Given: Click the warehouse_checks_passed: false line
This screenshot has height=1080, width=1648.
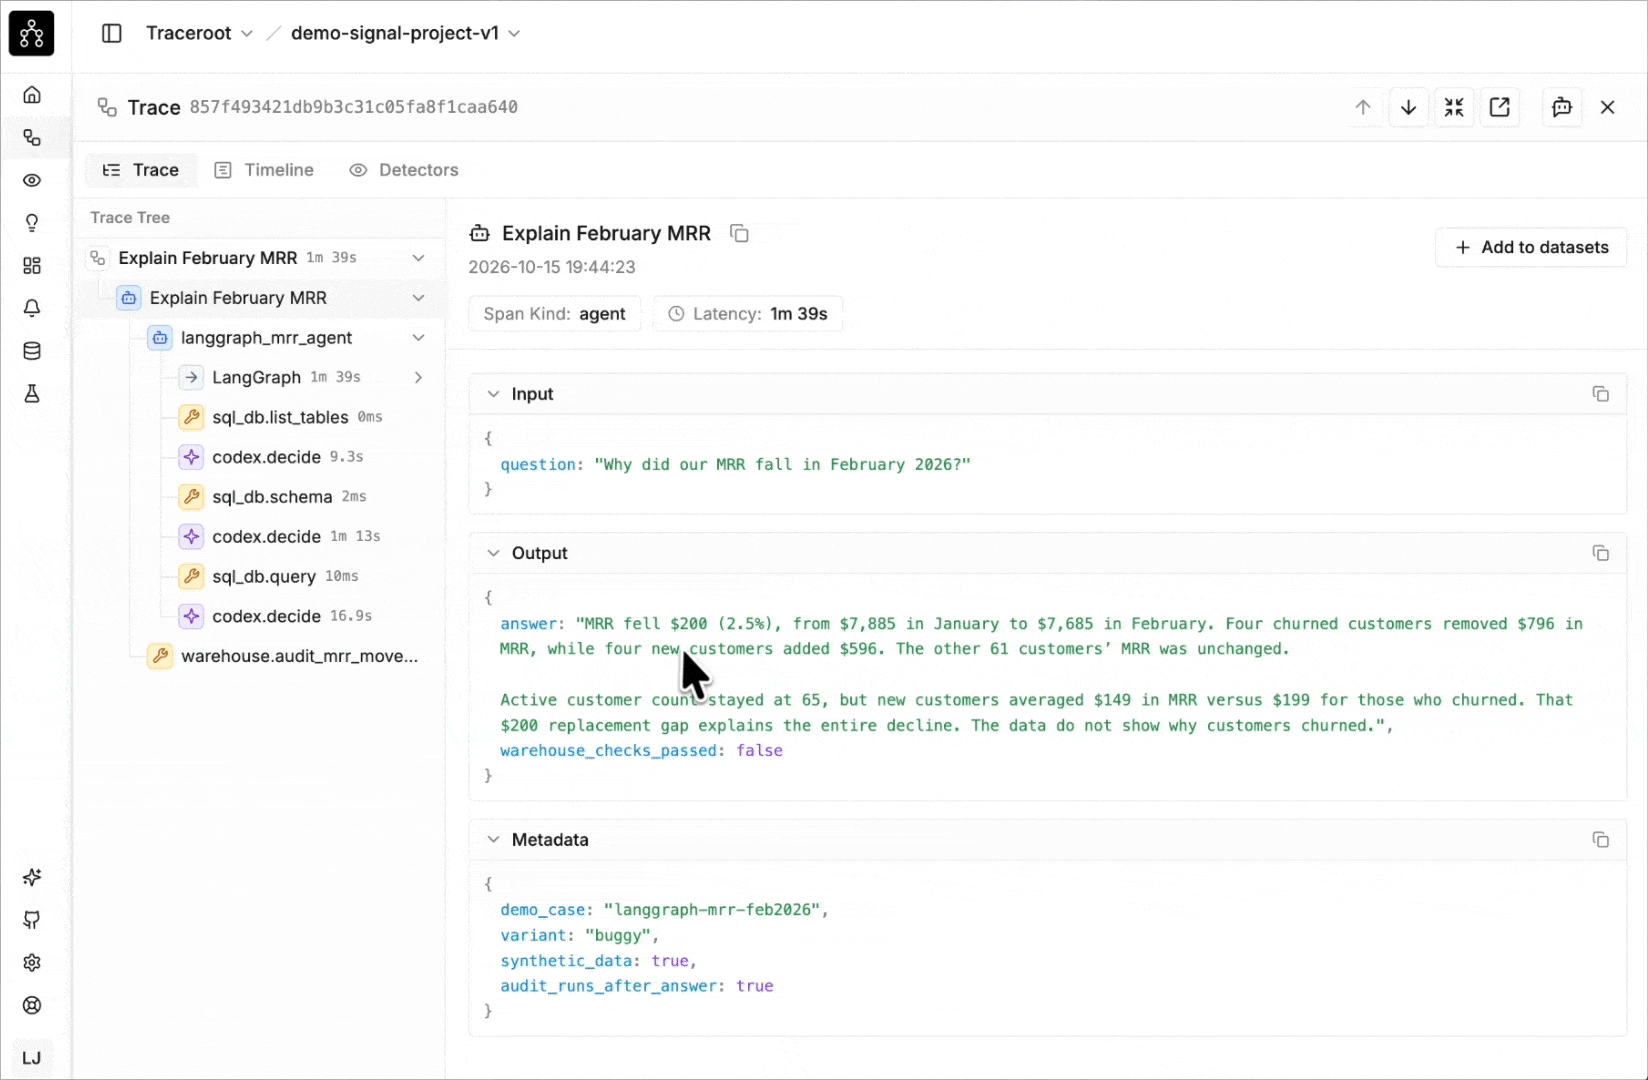Looking at the screenshot, I should tap(641, 751).
